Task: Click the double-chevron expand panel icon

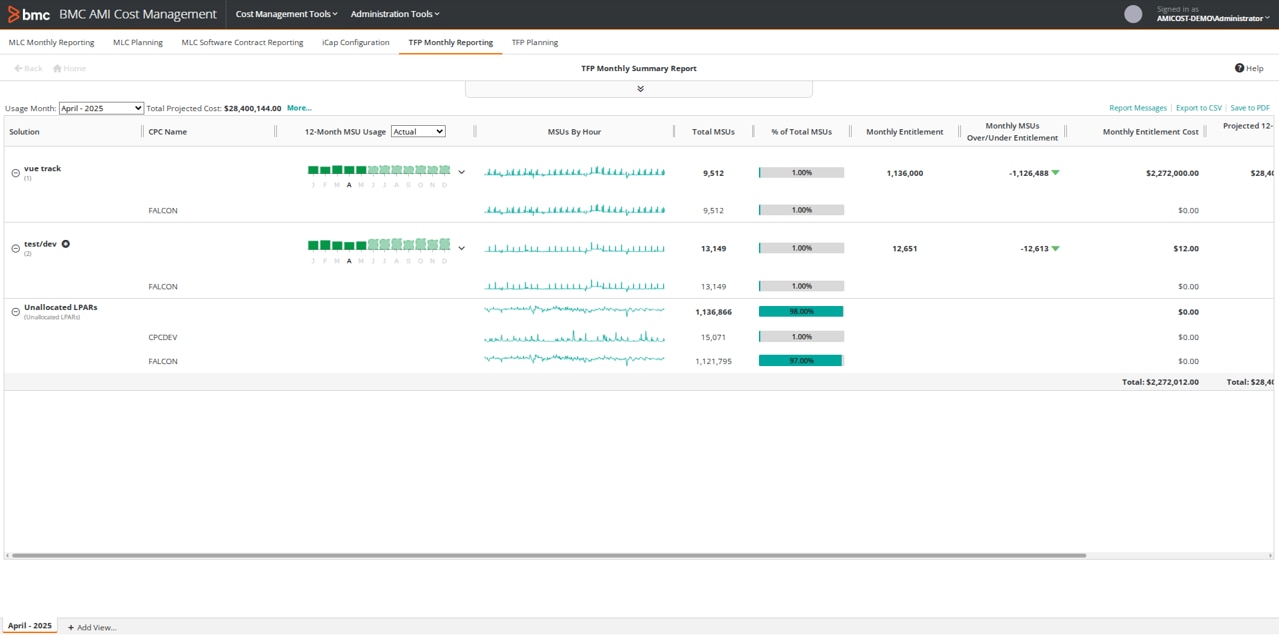Action: [x=640, y=89]
